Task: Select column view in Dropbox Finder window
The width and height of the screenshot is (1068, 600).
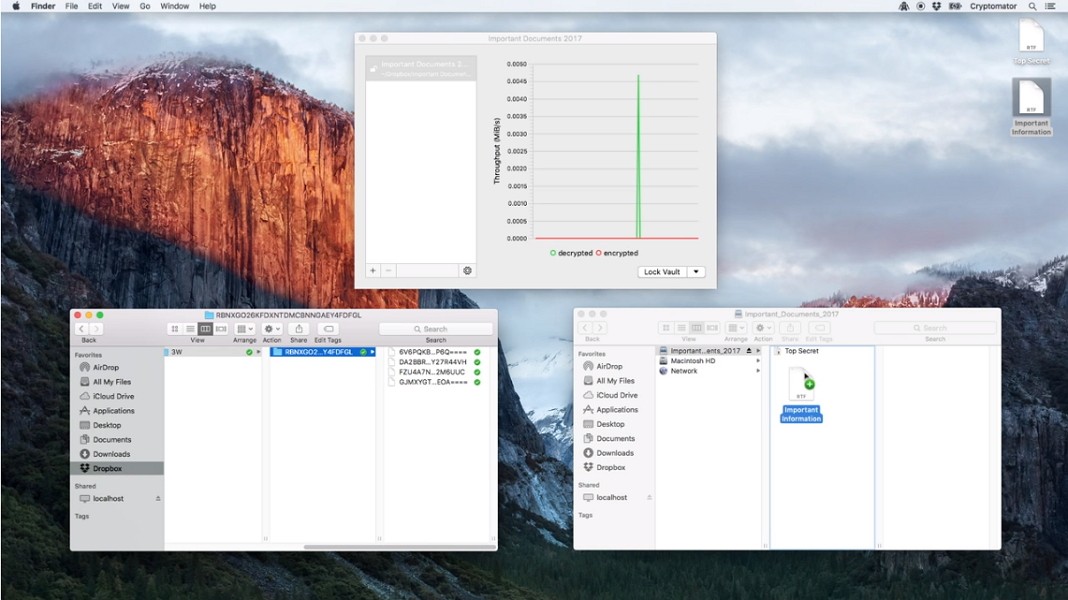Action: (x=205, y=329)
